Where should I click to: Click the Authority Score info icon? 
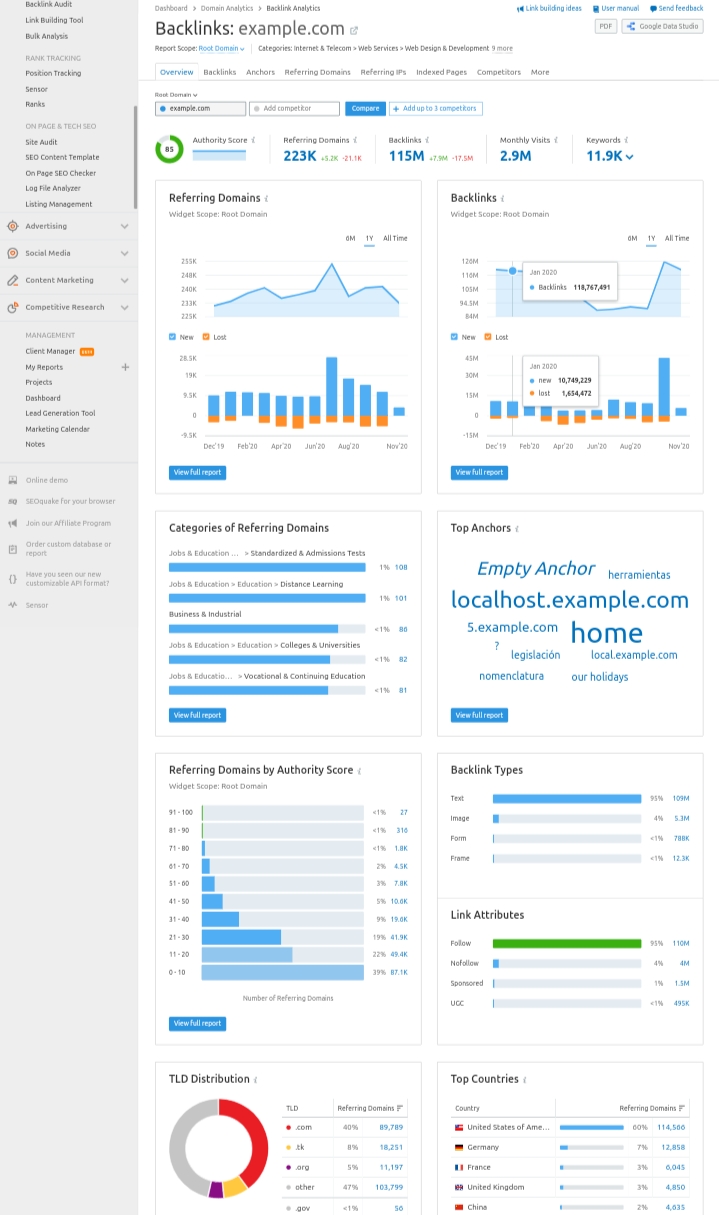(253, 140)
